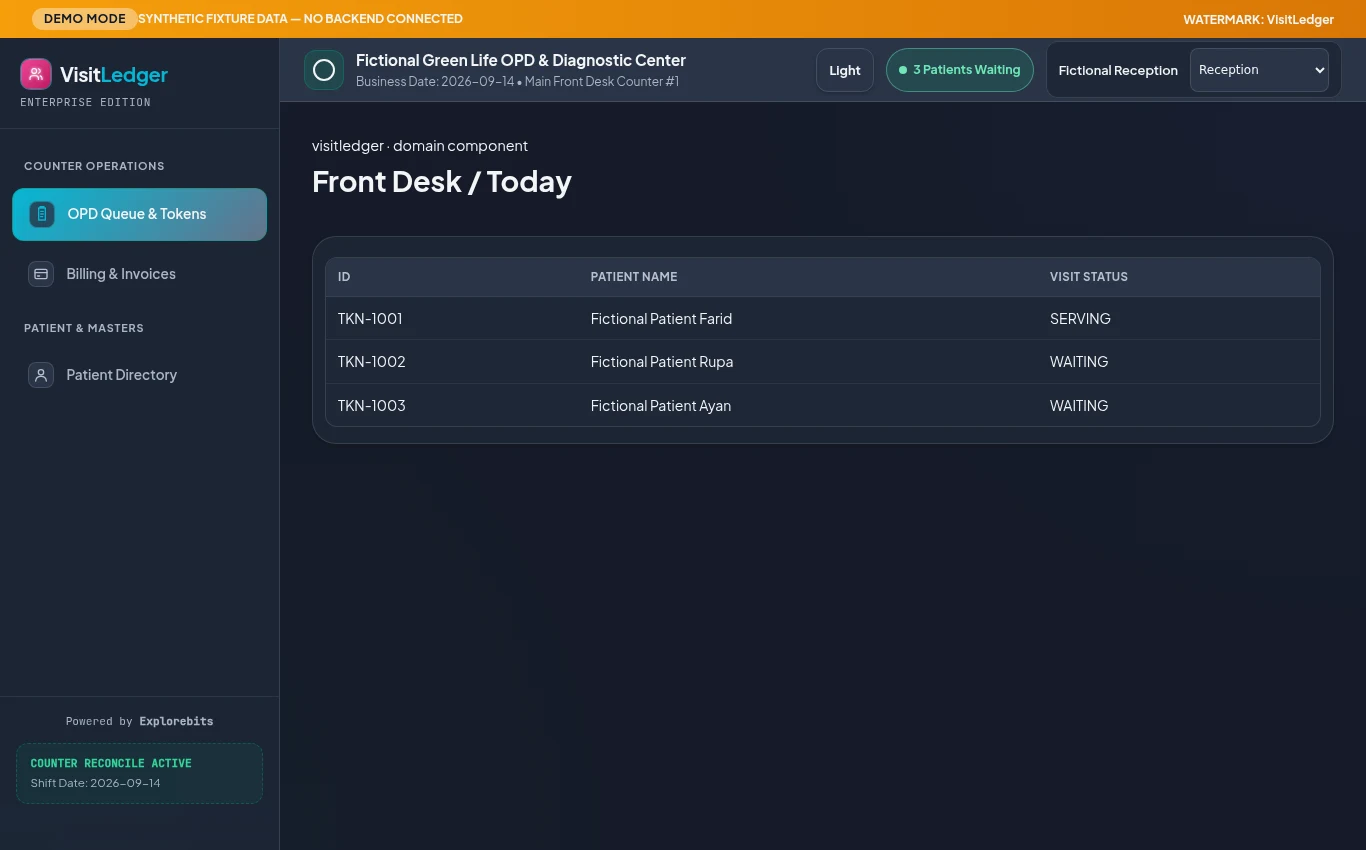Open Billing & Invoices page
Screen dimensions: 1366x850
139,274
